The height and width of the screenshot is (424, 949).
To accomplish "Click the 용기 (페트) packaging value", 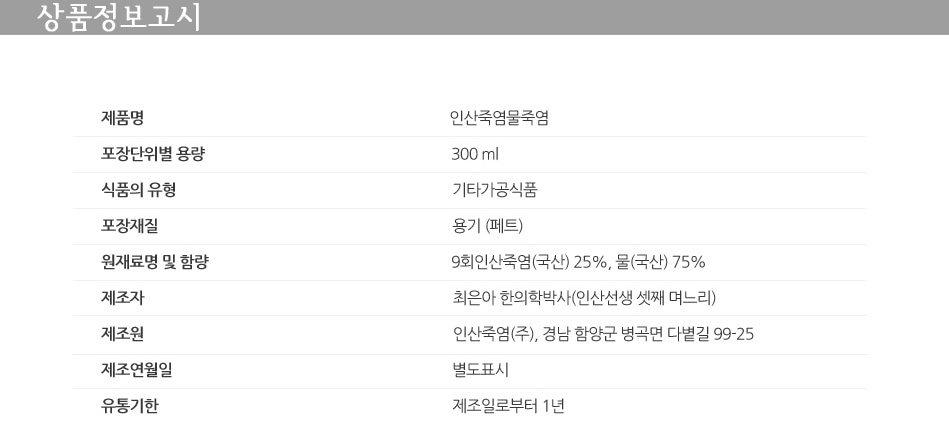I will [488, 226].
